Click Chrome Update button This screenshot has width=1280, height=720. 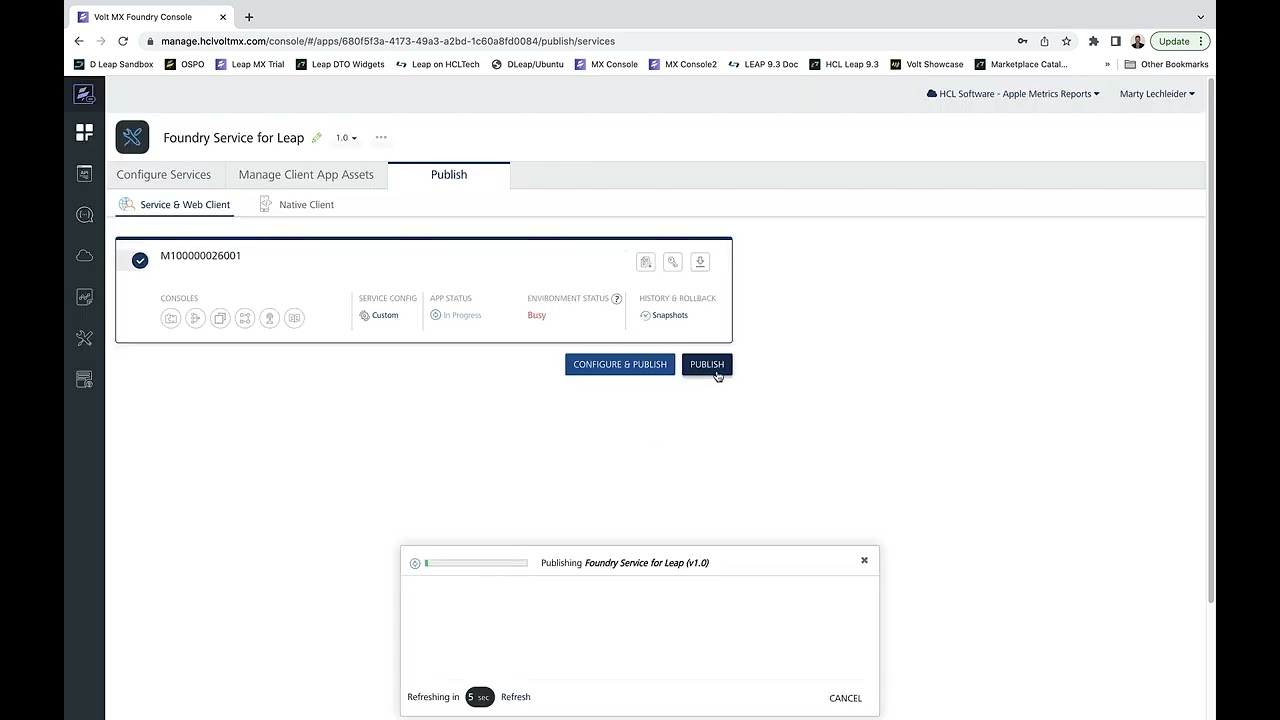[1180, 41]
